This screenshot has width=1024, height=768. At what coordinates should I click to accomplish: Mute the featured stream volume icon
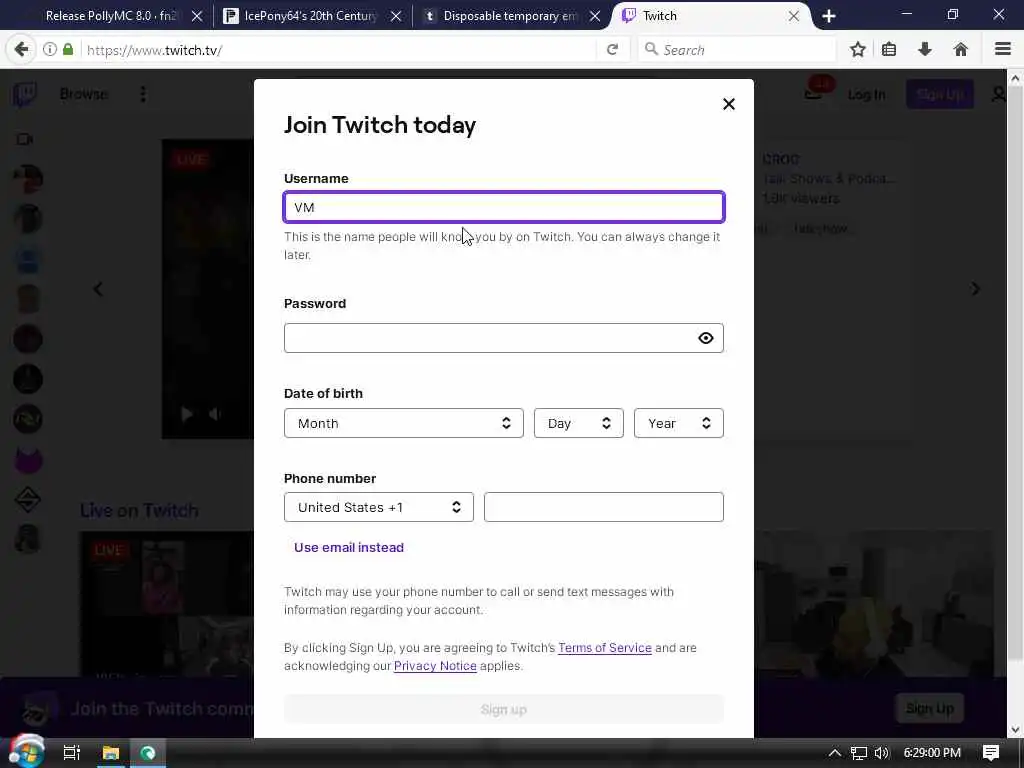click(214, 414)
